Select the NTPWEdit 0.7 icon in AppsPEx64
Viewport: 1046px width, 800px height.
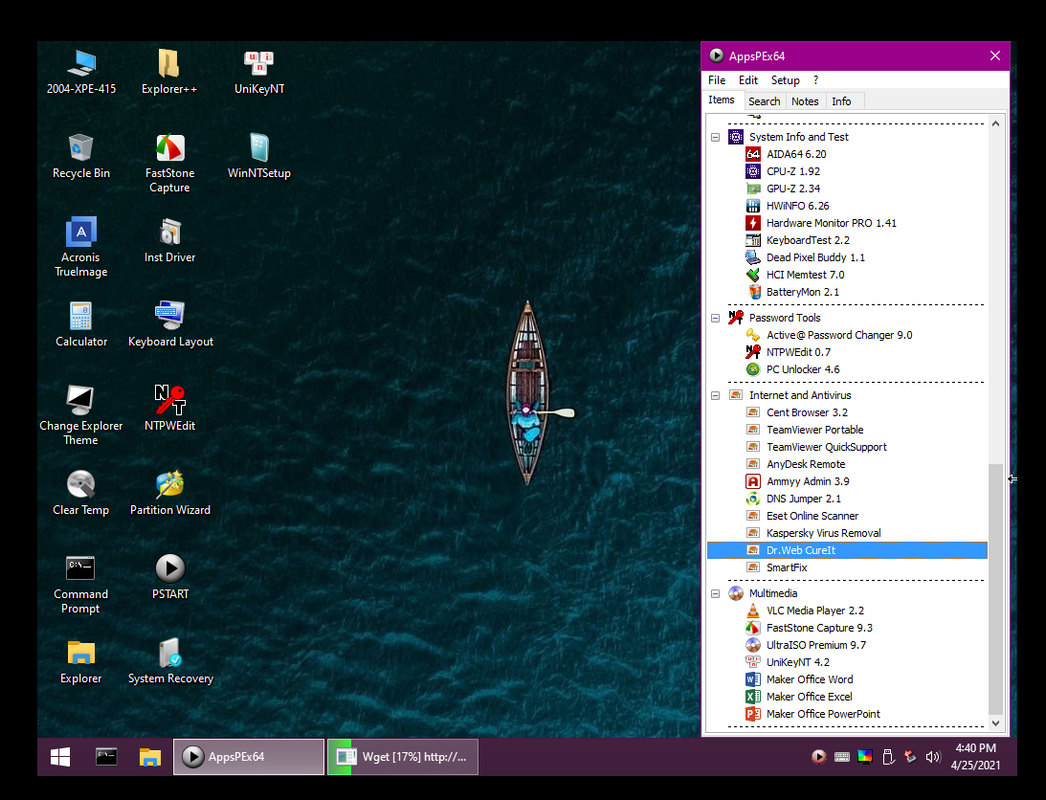pos(752,352)
